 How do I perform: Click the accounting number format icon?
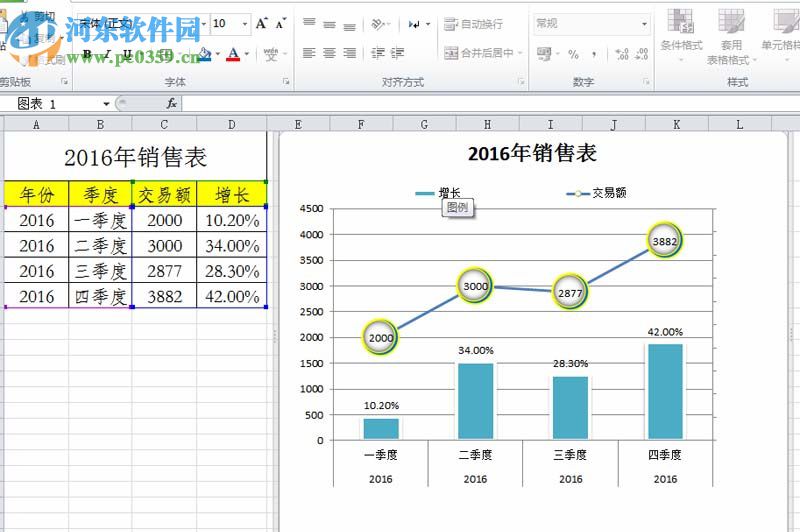tap(544, 54)
